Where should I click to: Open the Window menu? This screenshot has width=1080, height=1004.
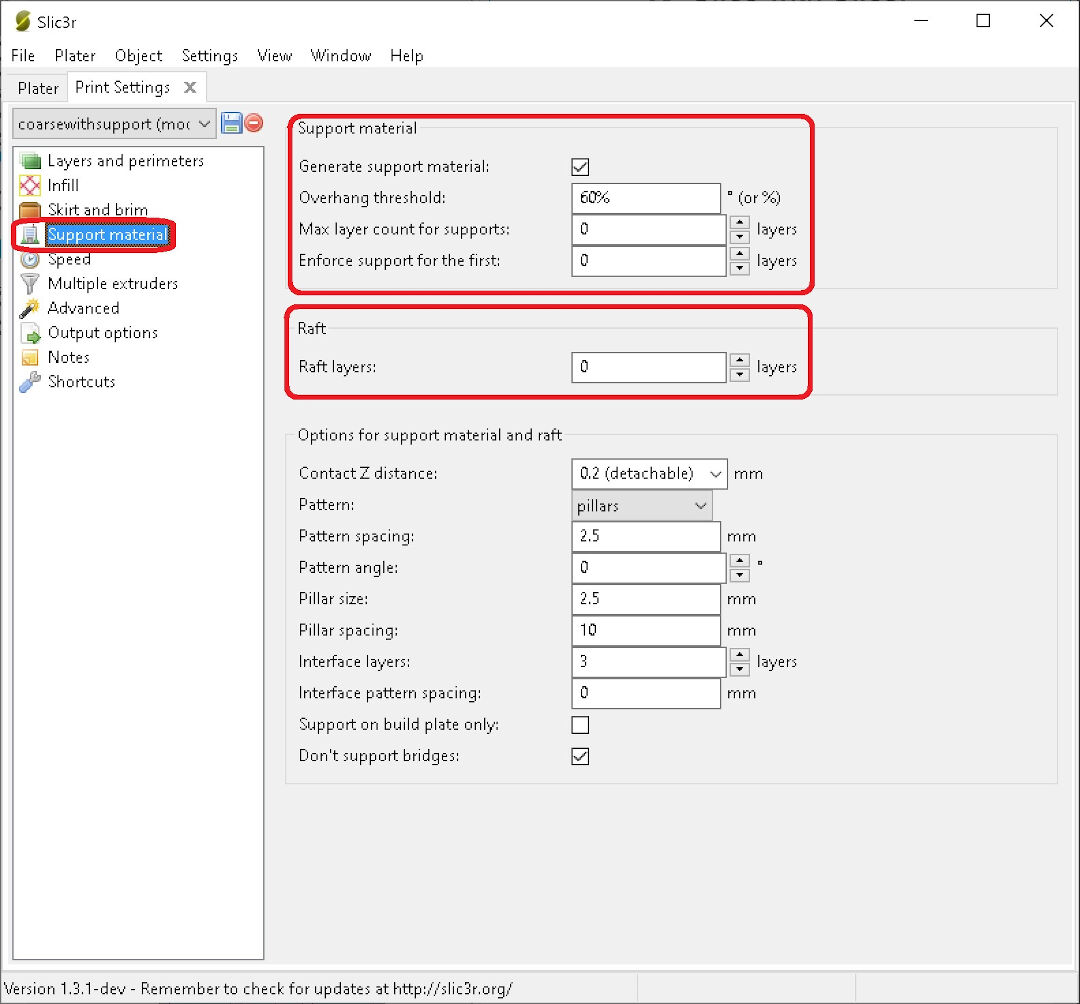point(340,56)
